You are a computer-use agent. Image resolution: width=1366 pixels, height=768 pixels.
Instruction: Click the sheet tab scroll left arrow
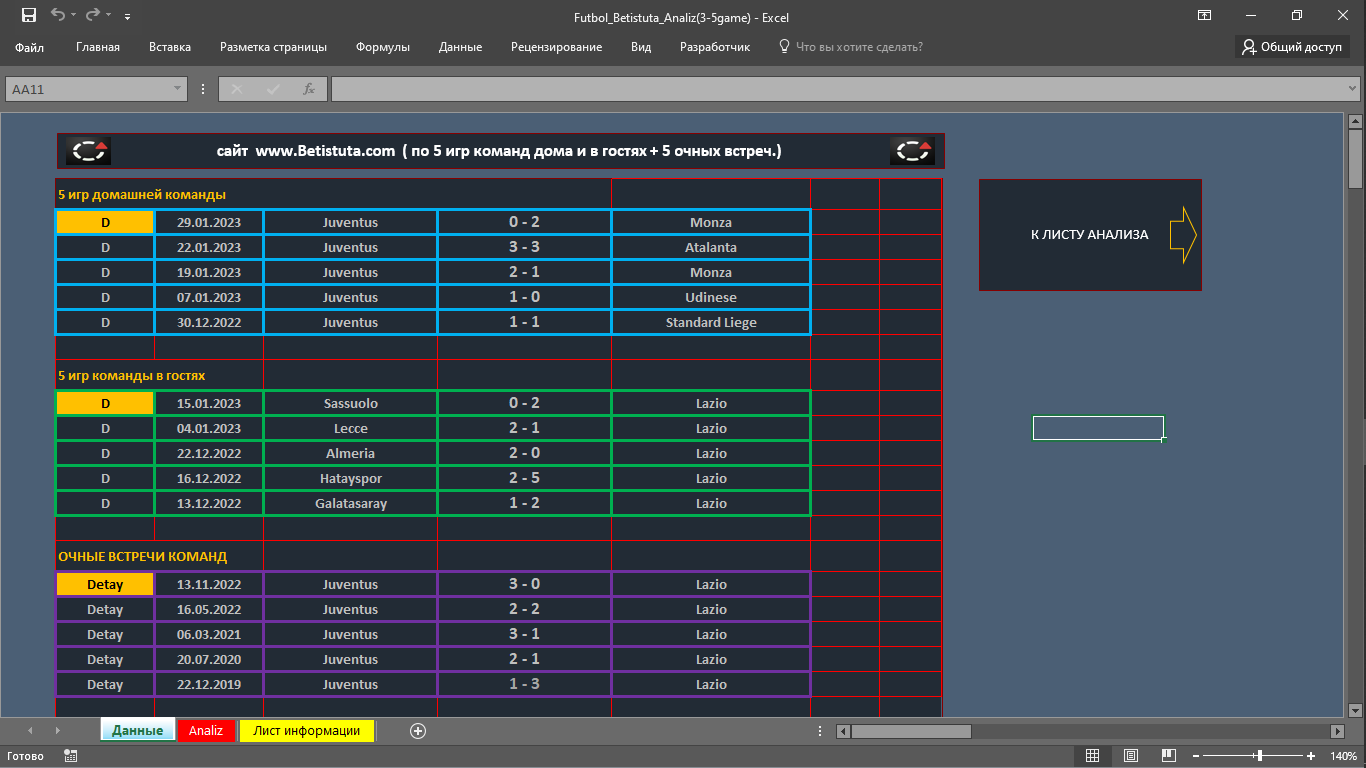30,731
